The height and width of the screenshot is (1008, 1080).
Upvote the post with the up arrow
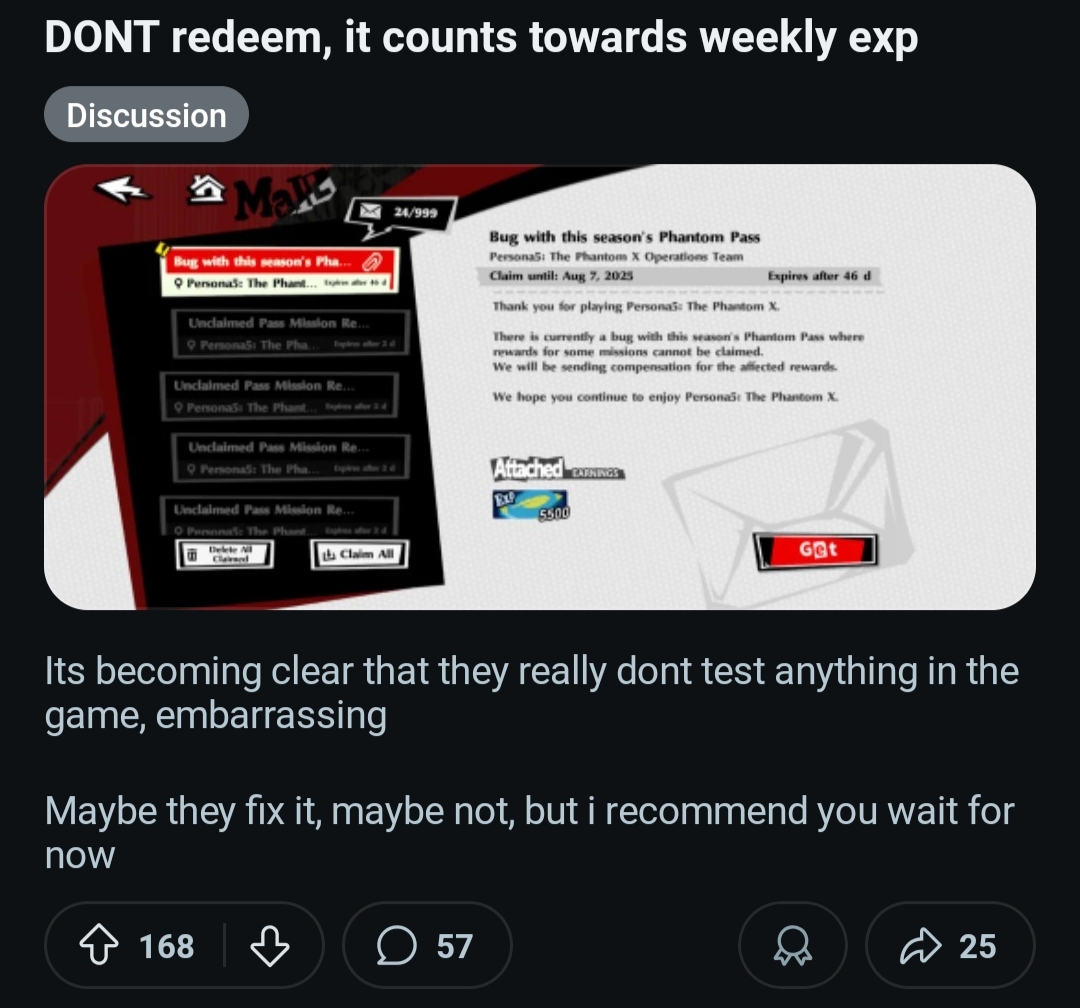point(99,945)
